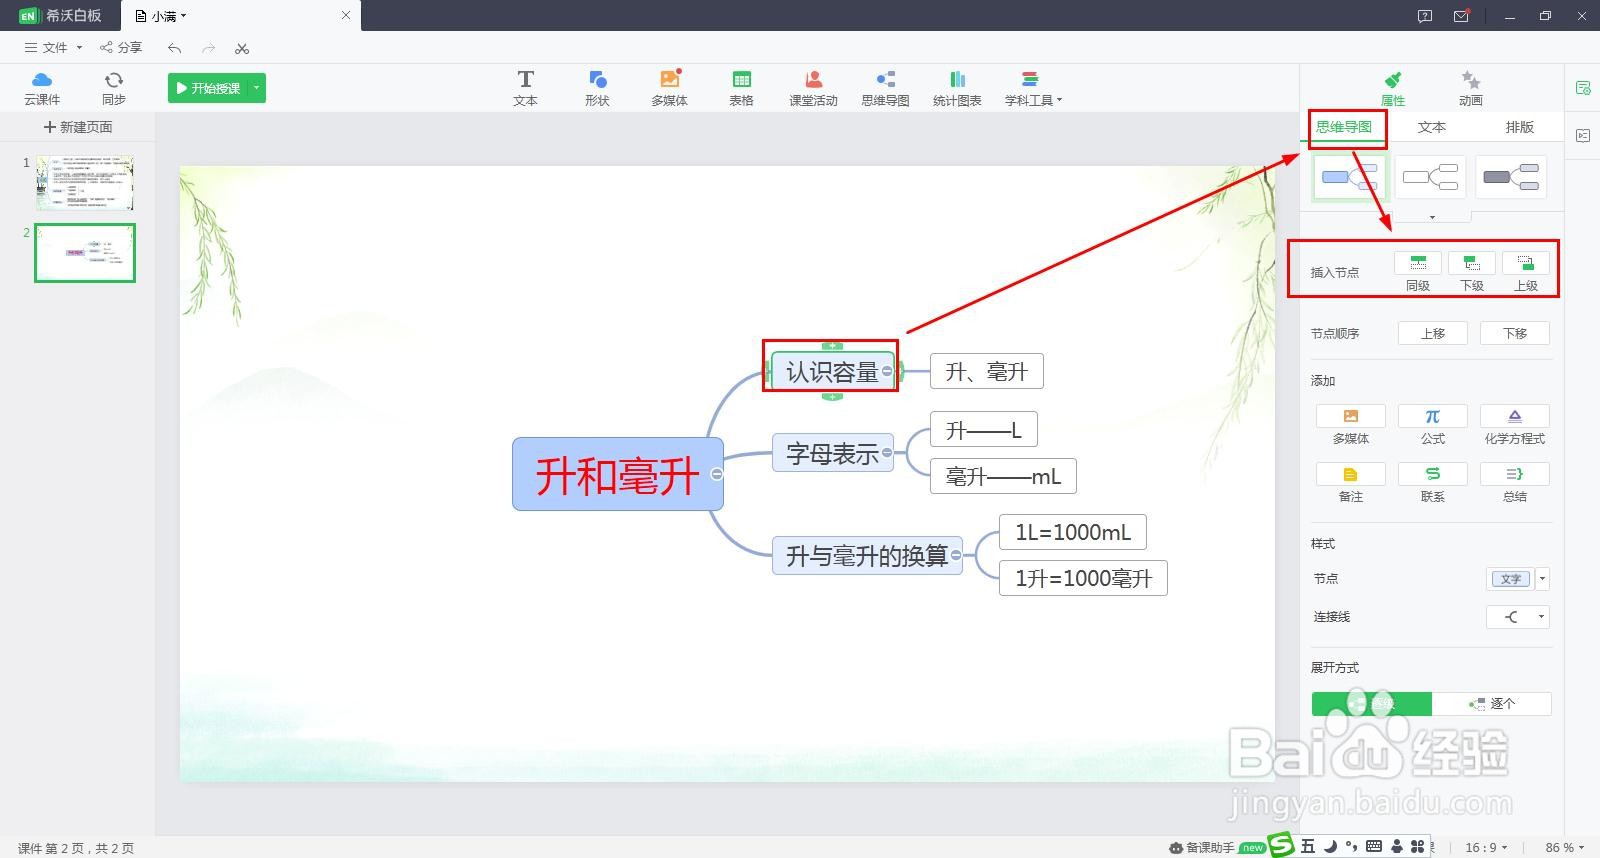Screen dimensions: 1600x858
Task: Open the 属性 properties panel
Action: (x=1393, y=88)
